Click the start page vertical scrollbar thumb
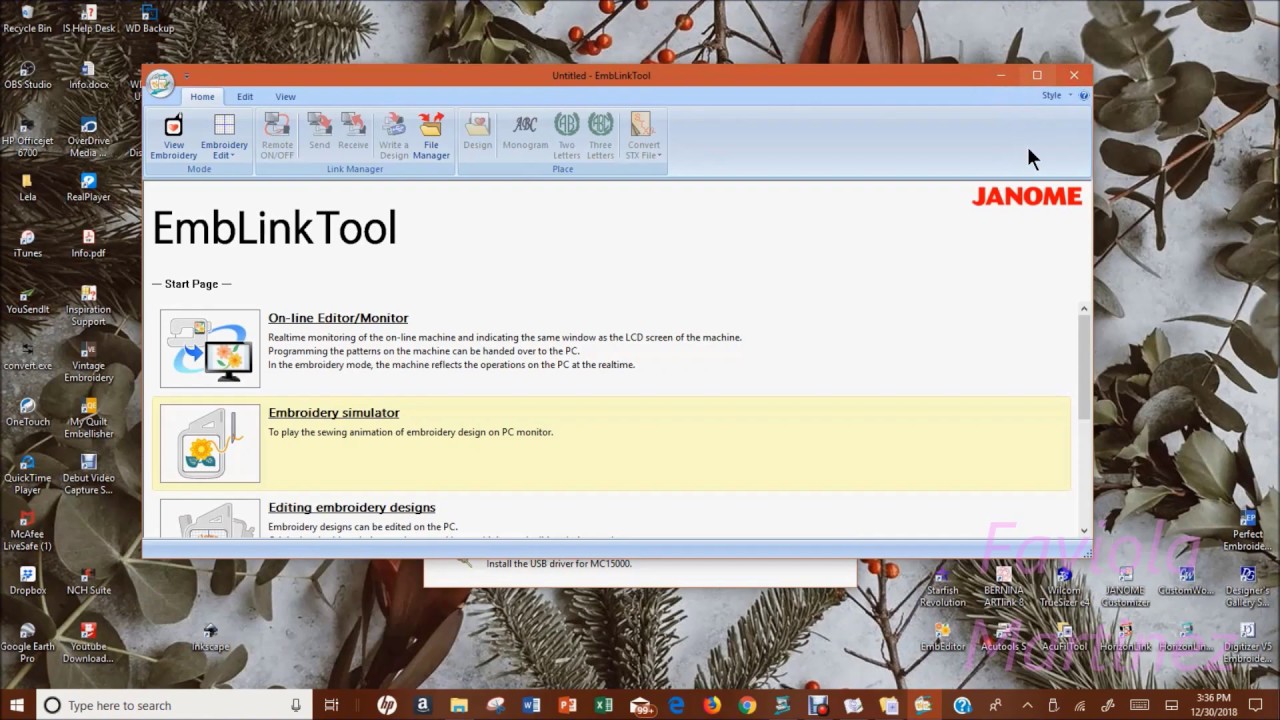The image size is (1280, 720). pos(1084,366)
